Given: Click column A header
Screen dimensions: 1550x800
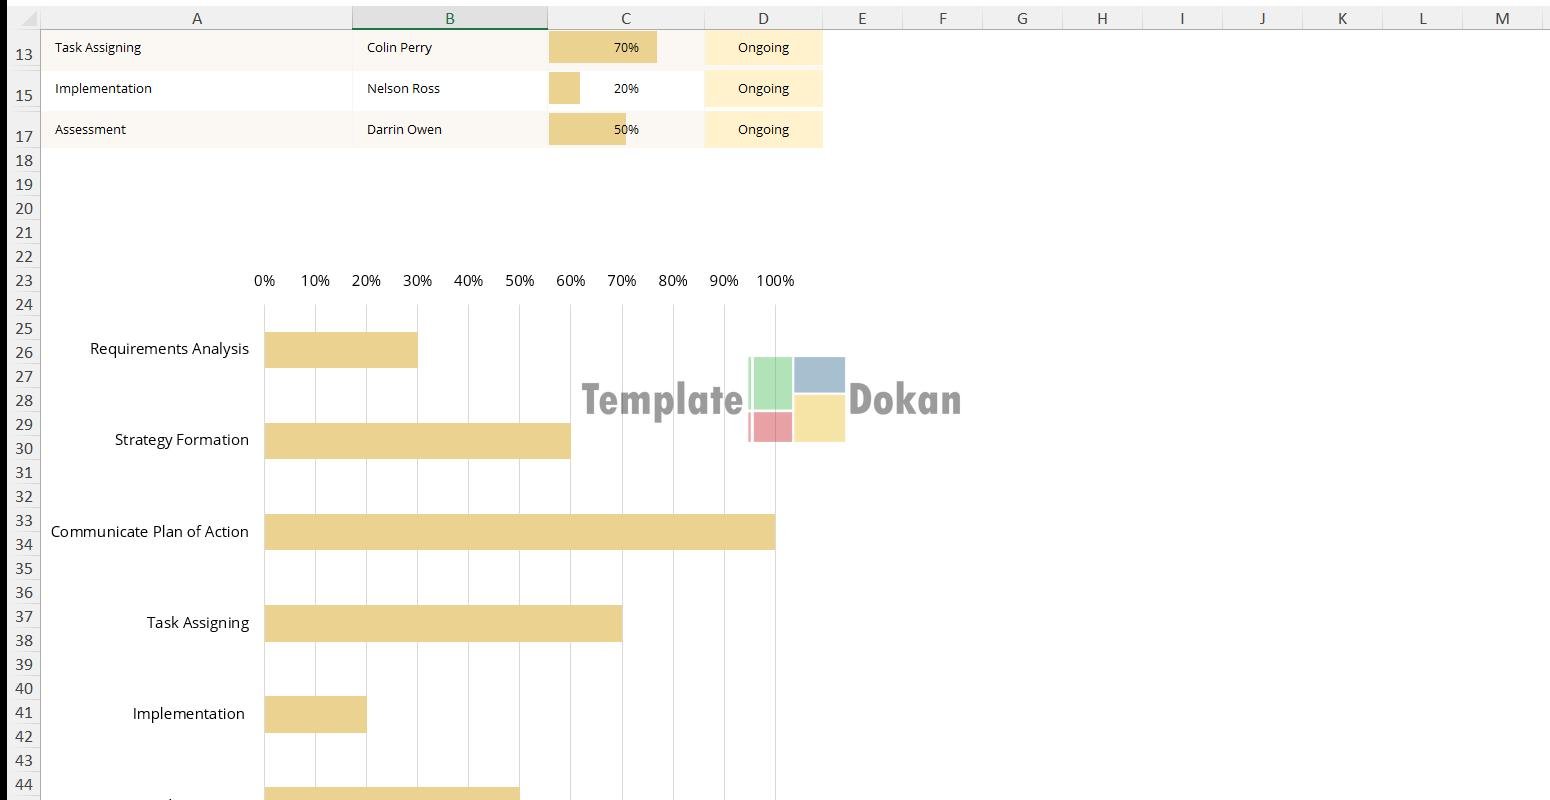Looking at the screenshot, I should pyautogui.click(x=196, y=18).
